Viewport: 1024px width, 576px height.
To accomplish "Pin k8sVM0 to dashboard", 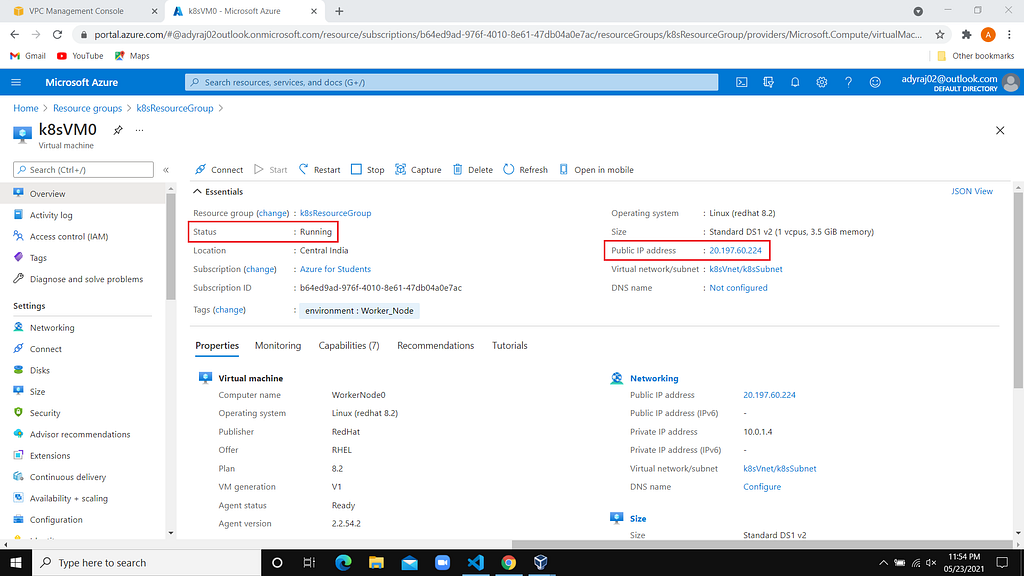I will (118, 130).
